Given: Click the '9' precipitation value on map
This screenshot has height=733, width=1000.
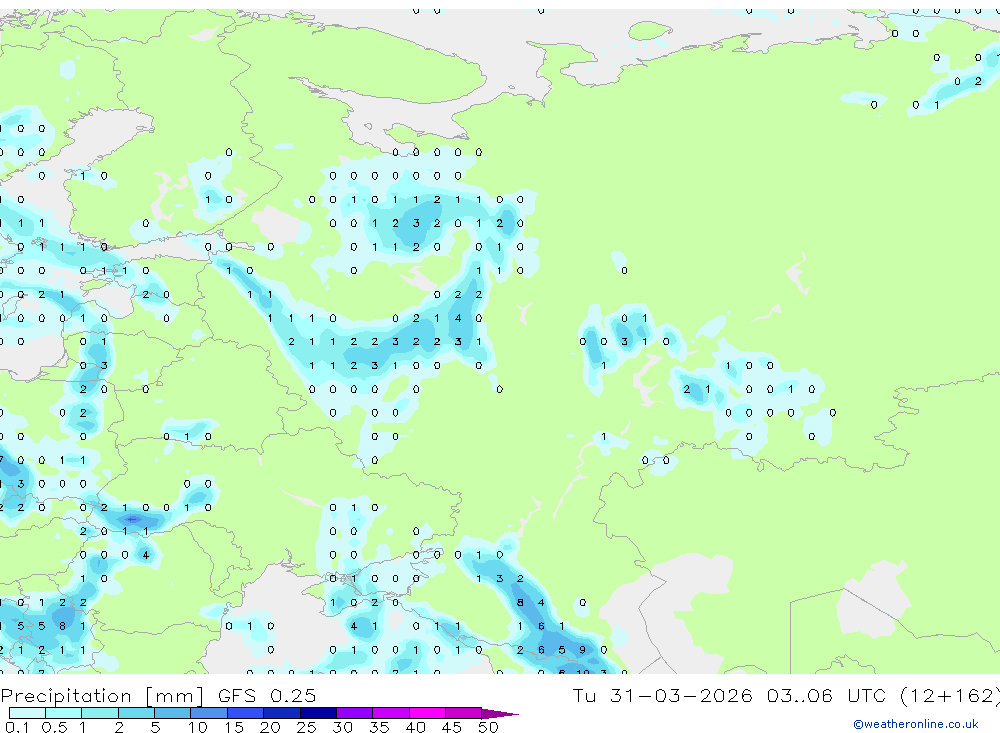Looking at the screenshot, I should (x=582, y=650).
